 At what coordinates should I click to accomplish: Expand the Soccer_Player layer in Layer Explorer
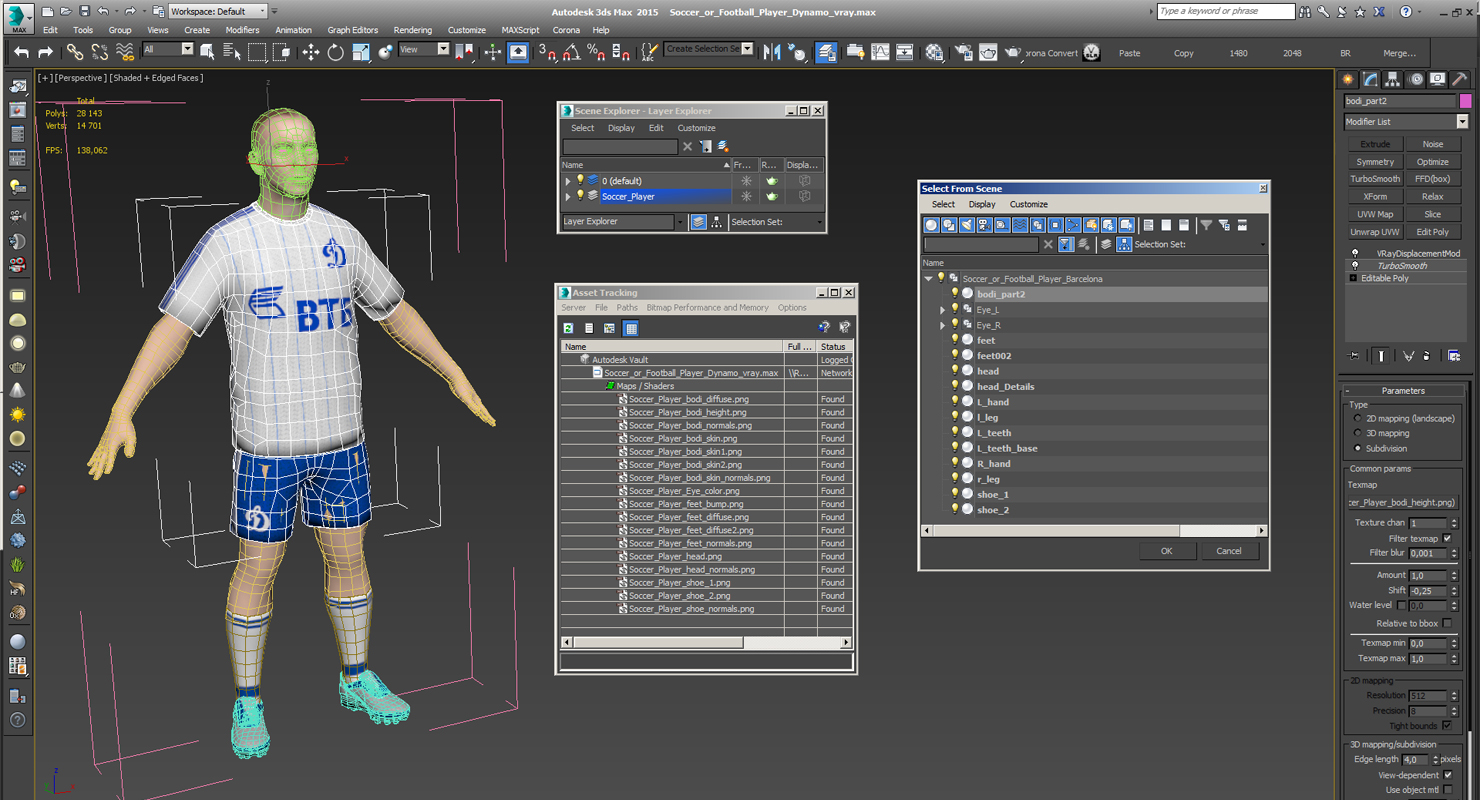tap(568, 197)
